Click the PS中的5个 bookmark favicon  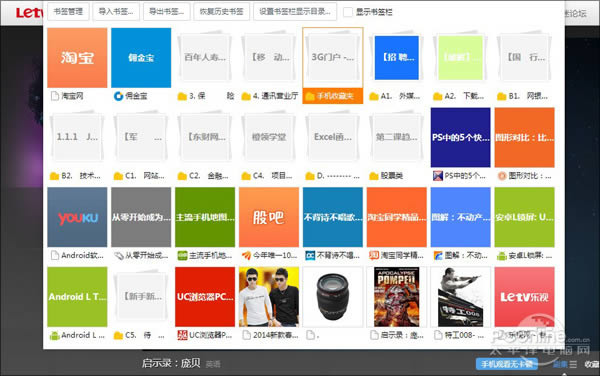pos(438,176)
